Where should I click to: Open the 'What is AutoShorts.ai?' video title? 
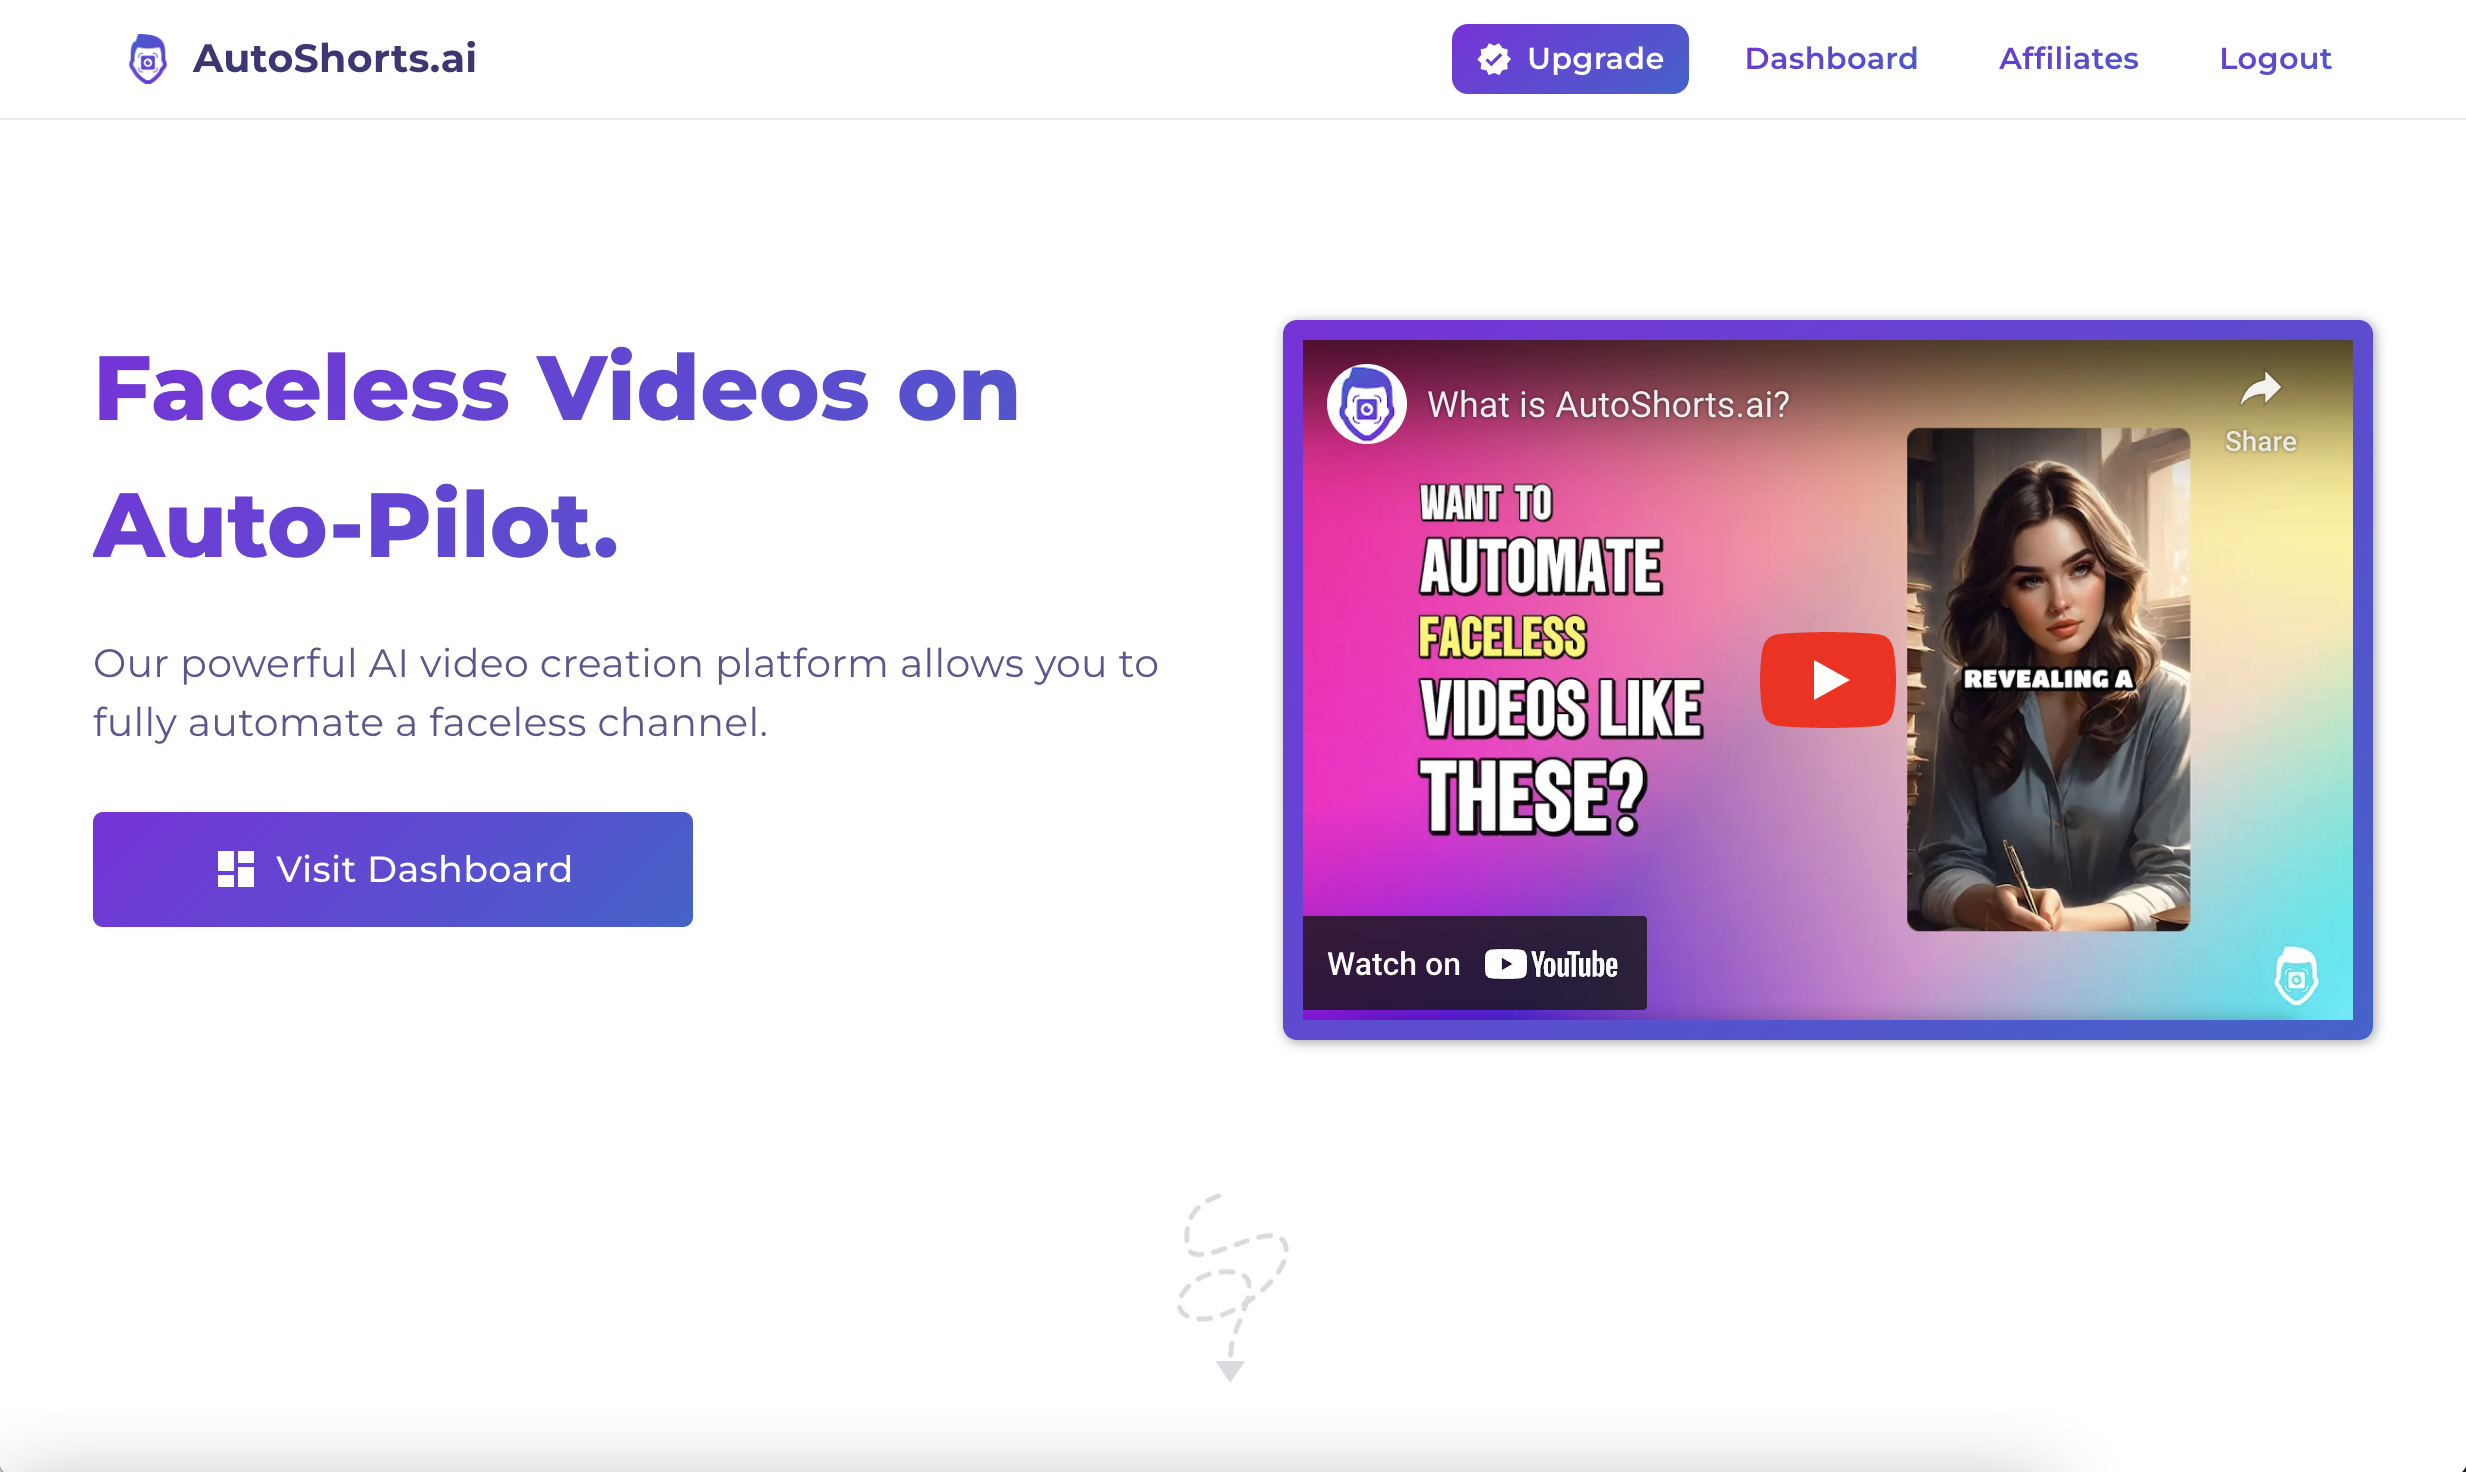pos(1608,405)
